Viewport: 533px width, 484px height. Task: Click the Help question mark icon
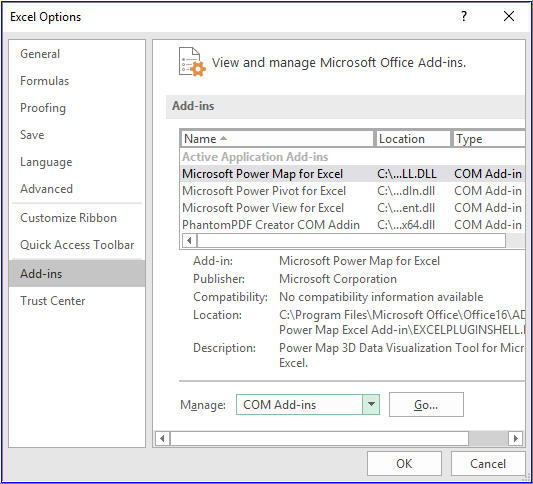tap(464, 16)
